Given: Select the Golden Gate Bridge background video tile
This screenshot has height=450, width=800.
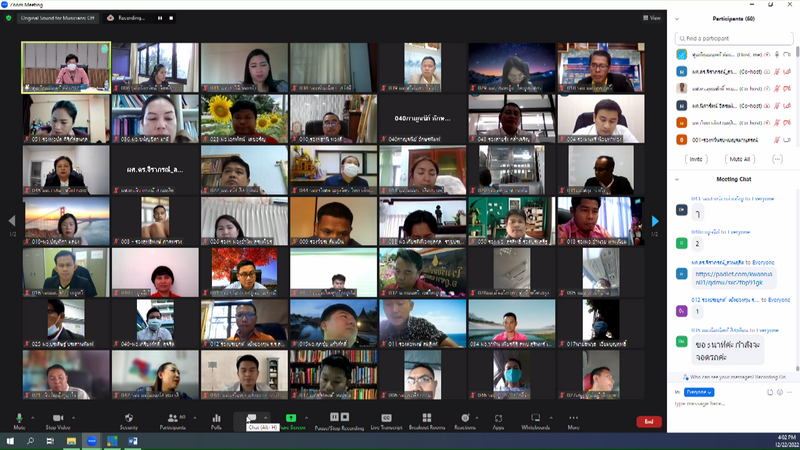Looking at the screenshot, I should tap(66, 221).
